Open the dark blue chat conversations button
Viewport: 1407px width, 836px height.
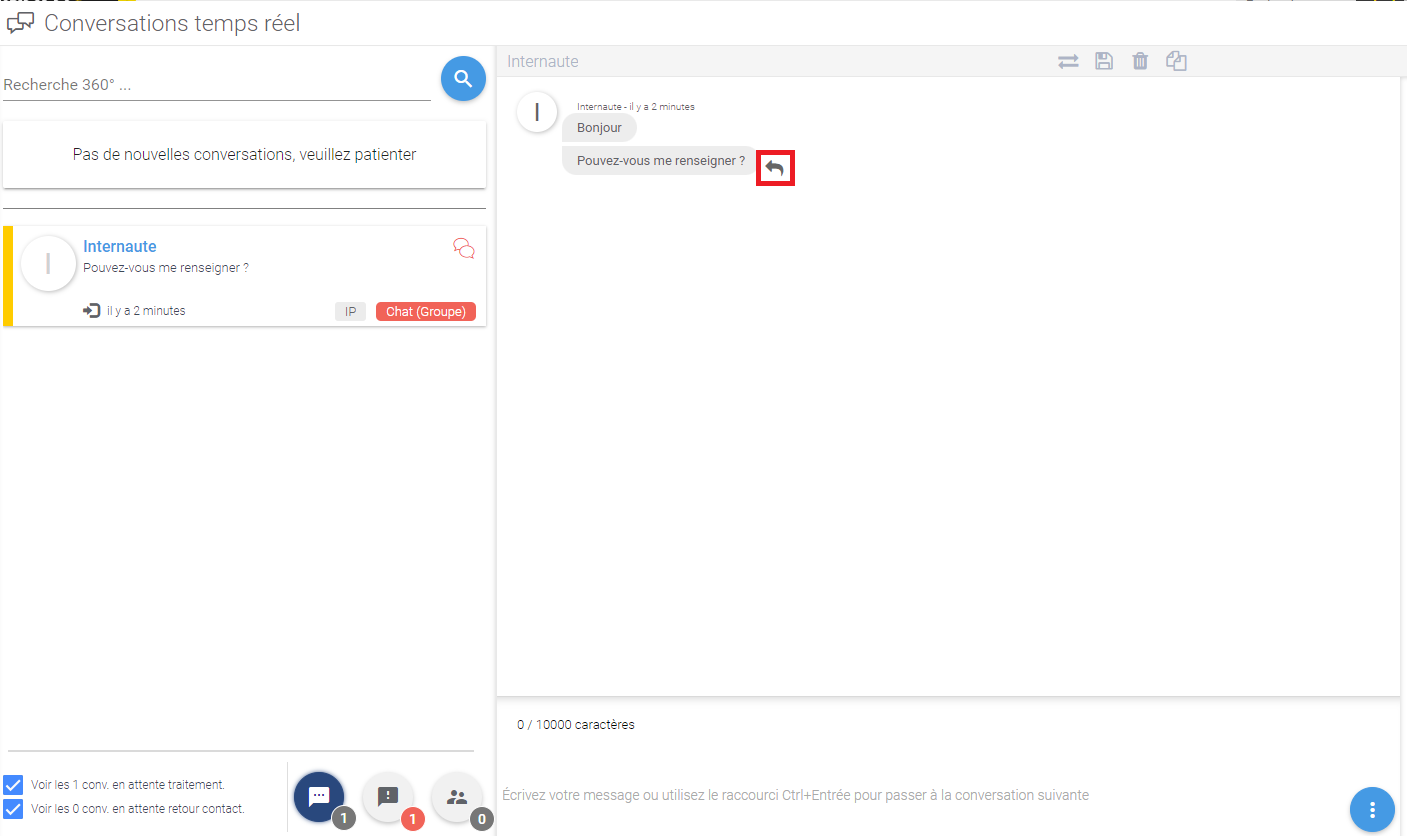(319, 797)
